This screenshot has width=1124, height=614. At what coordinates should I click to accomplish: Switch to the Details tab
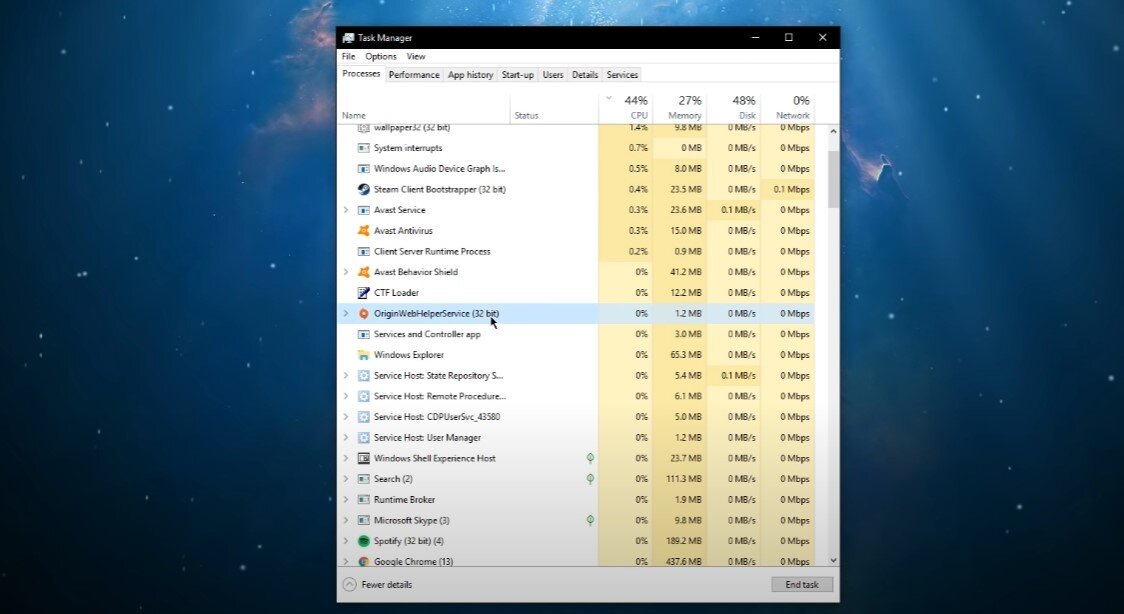585,75
